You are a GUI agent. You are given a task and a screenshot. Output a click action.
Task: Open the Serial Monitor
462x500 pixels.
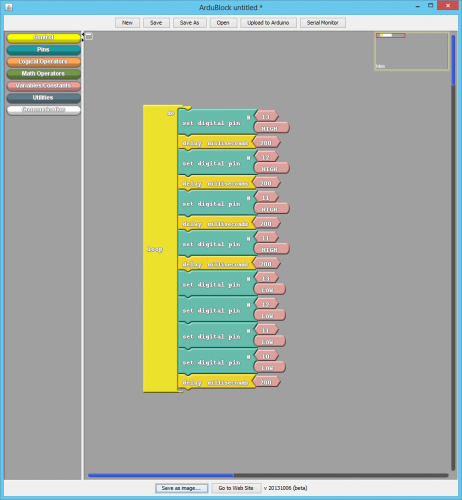coord(322,23)
